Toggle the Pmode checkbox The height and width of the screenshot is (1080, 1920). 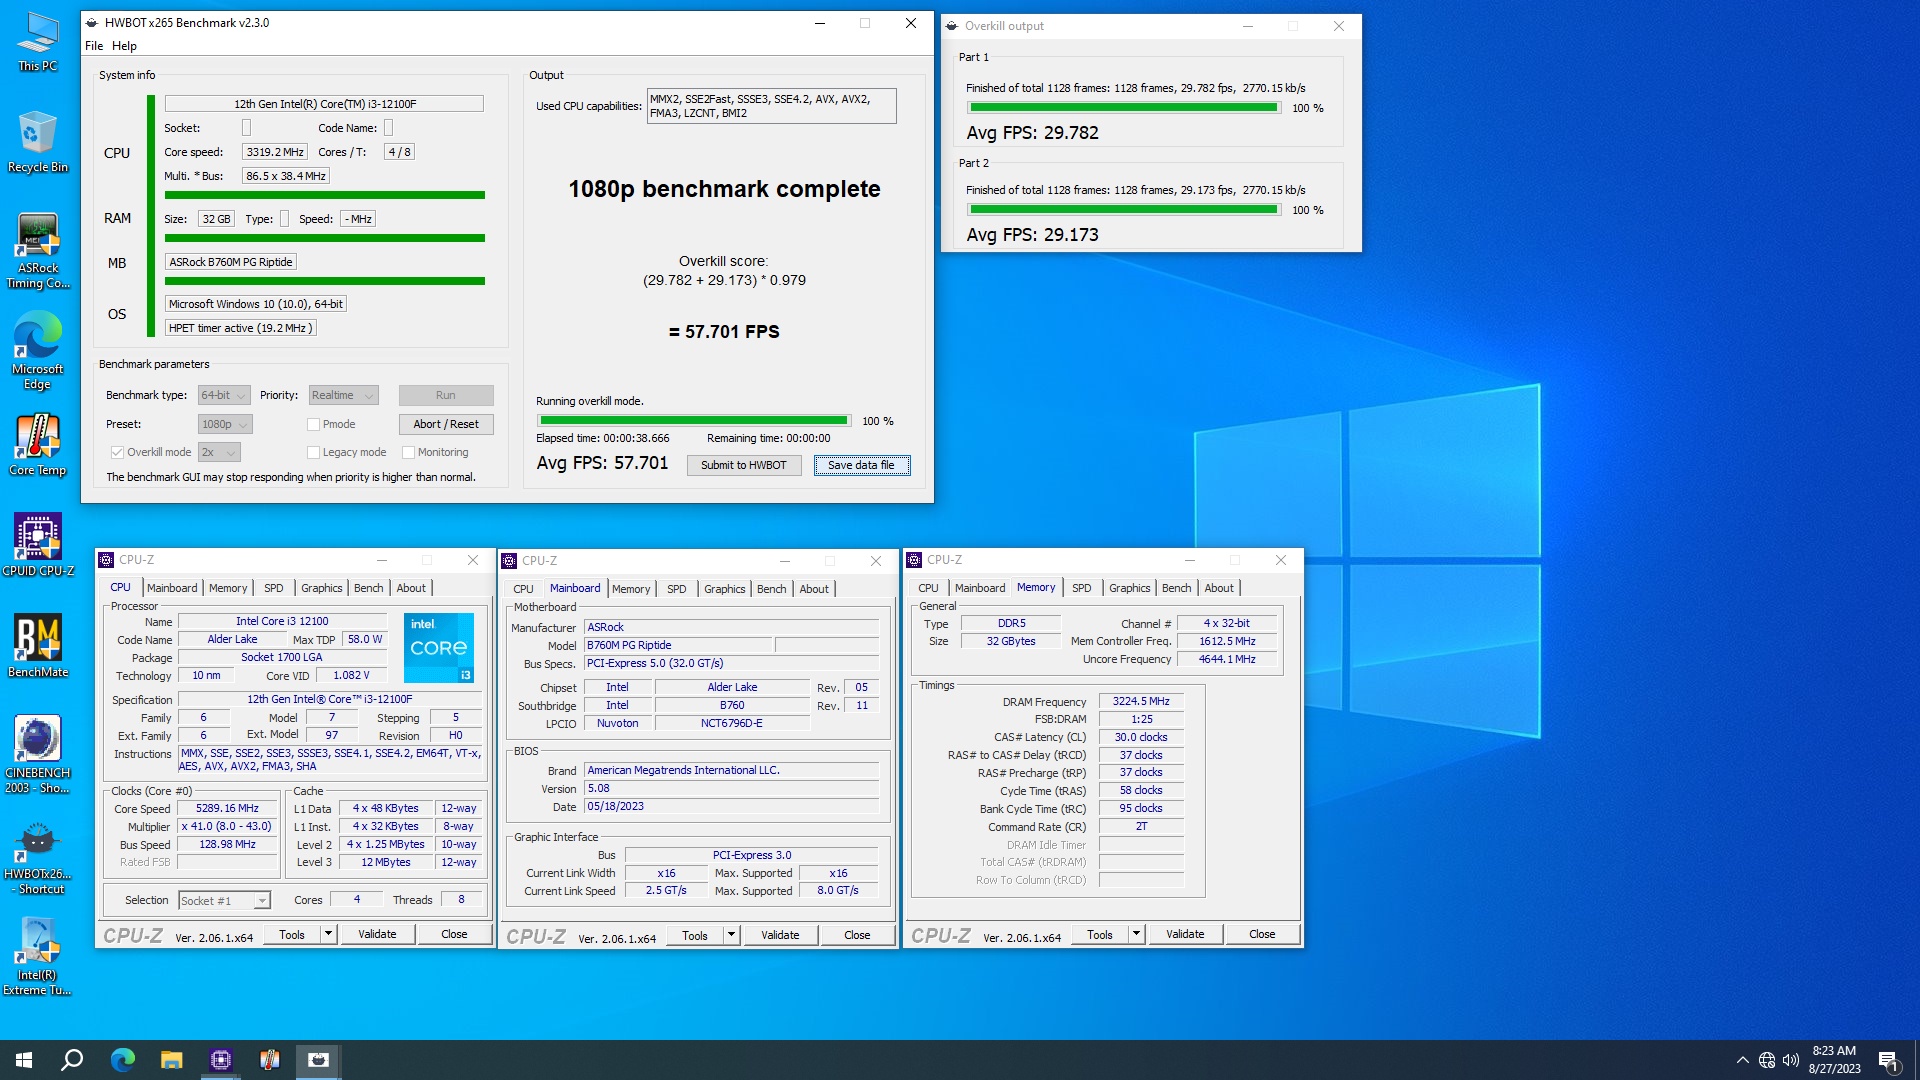point(313,424)
